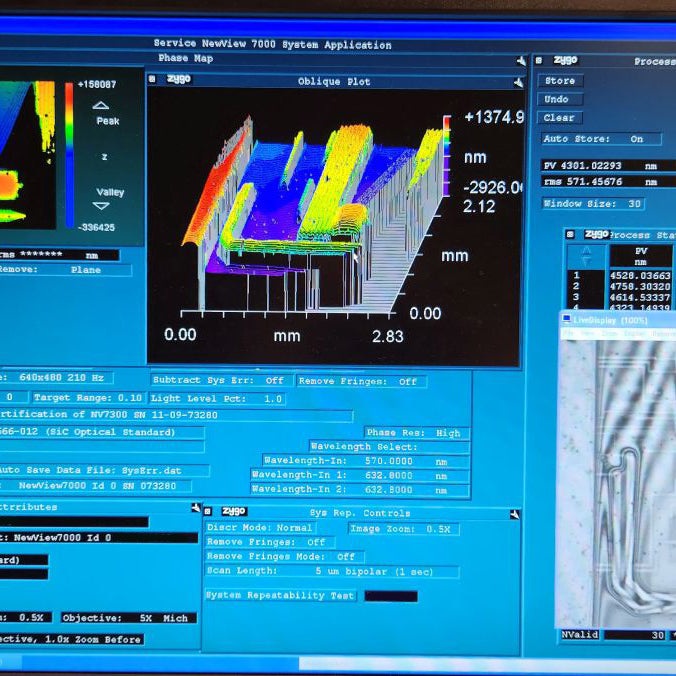Click the zygo logo in Process Stats
This screenshot has width=676, height=676.
pyautogui.click(x=597, y=234)
